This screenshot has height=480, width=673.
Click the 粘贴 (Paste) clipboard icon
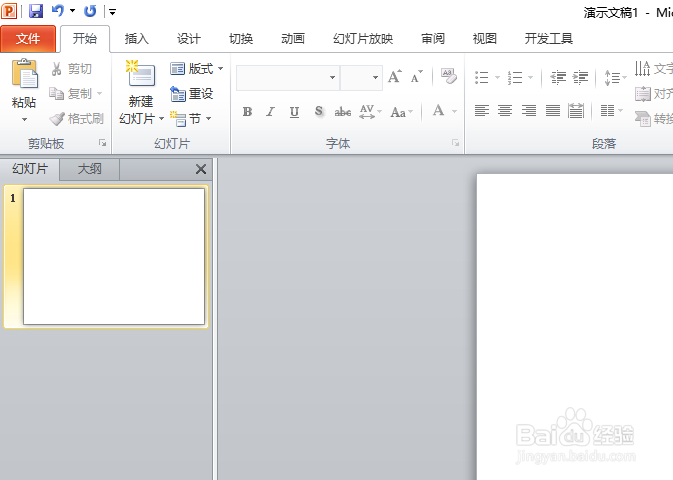click(24, 74)
